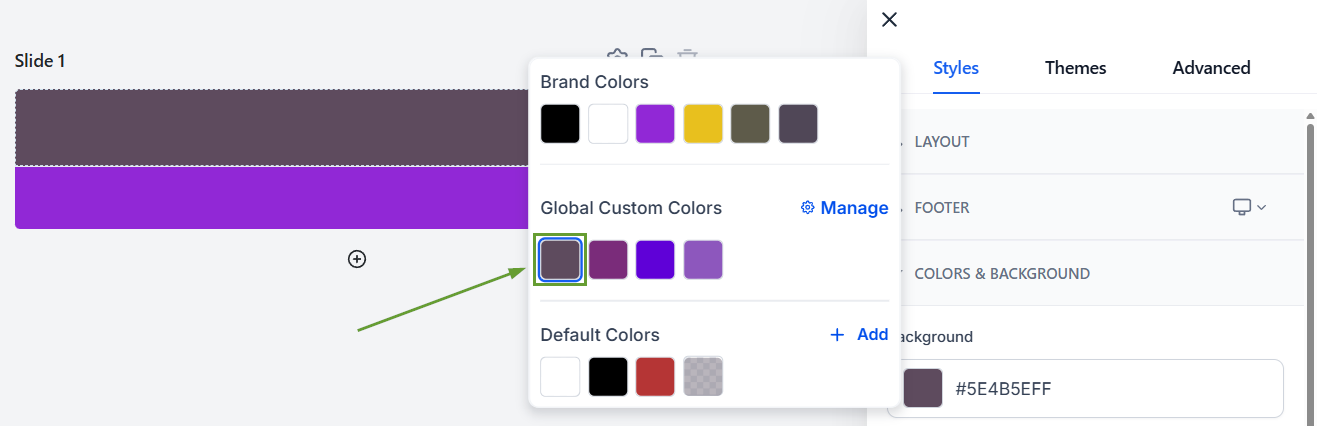Select the magenta global custom color
The width and height of the screenshot is (1317, 426).
[x=608, y=260]
